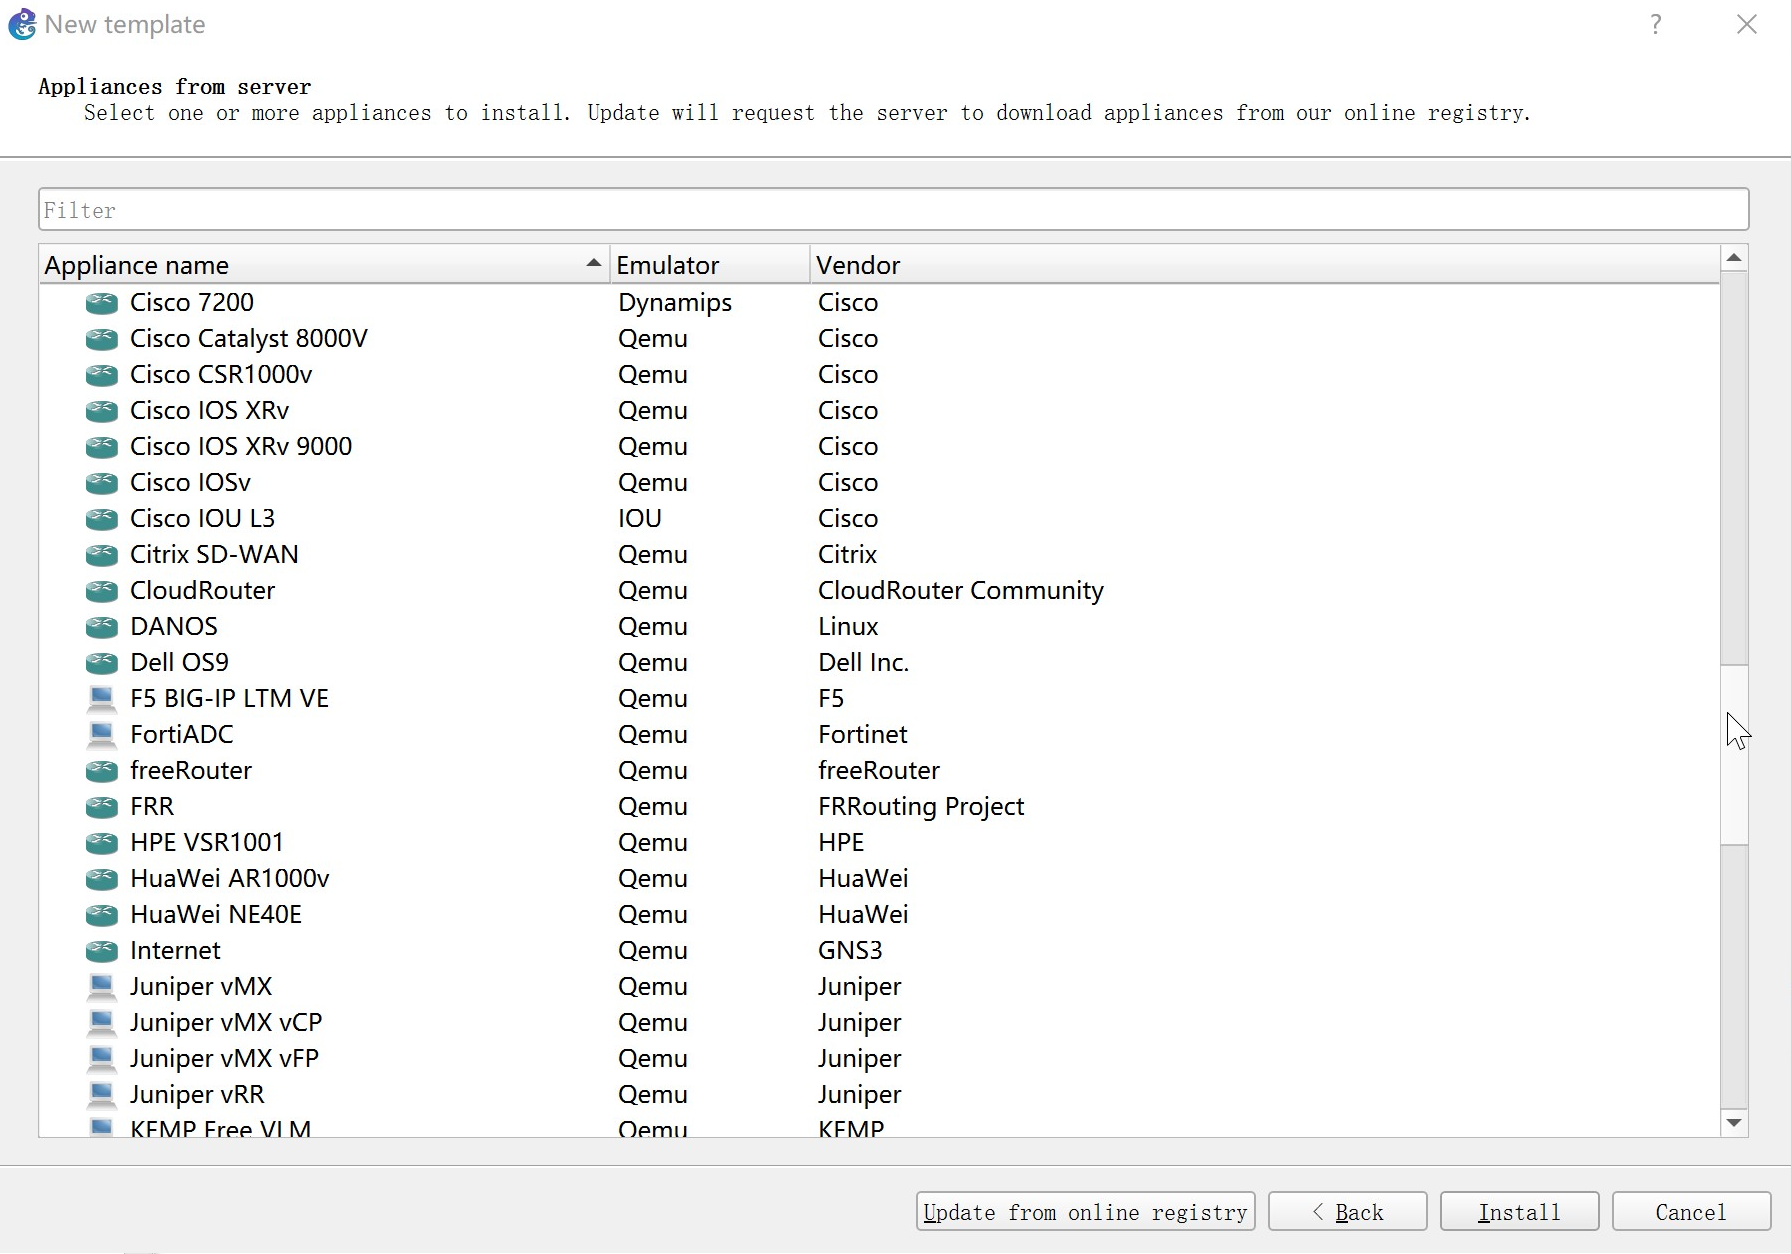Select Juniper vRR appliance name
Image resolution: width=1791 pixels, height=1254 pixels.
coord(197,1095)
